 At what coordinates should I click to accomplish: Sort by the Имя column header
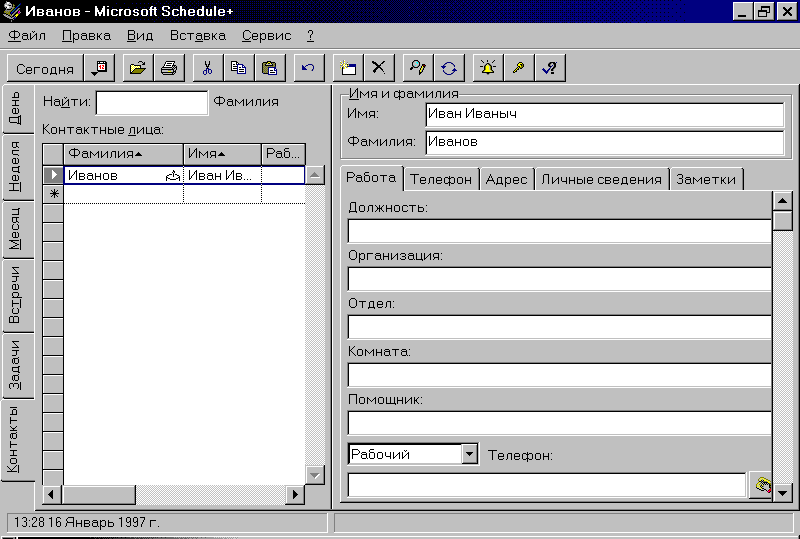[x=222, y=154]
